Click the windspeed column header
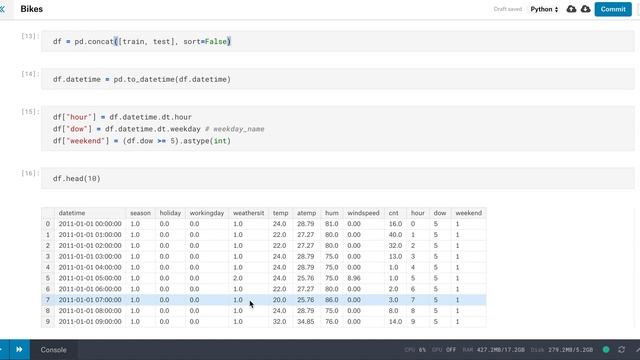This screenshot has height=360, width=640. 363,213
